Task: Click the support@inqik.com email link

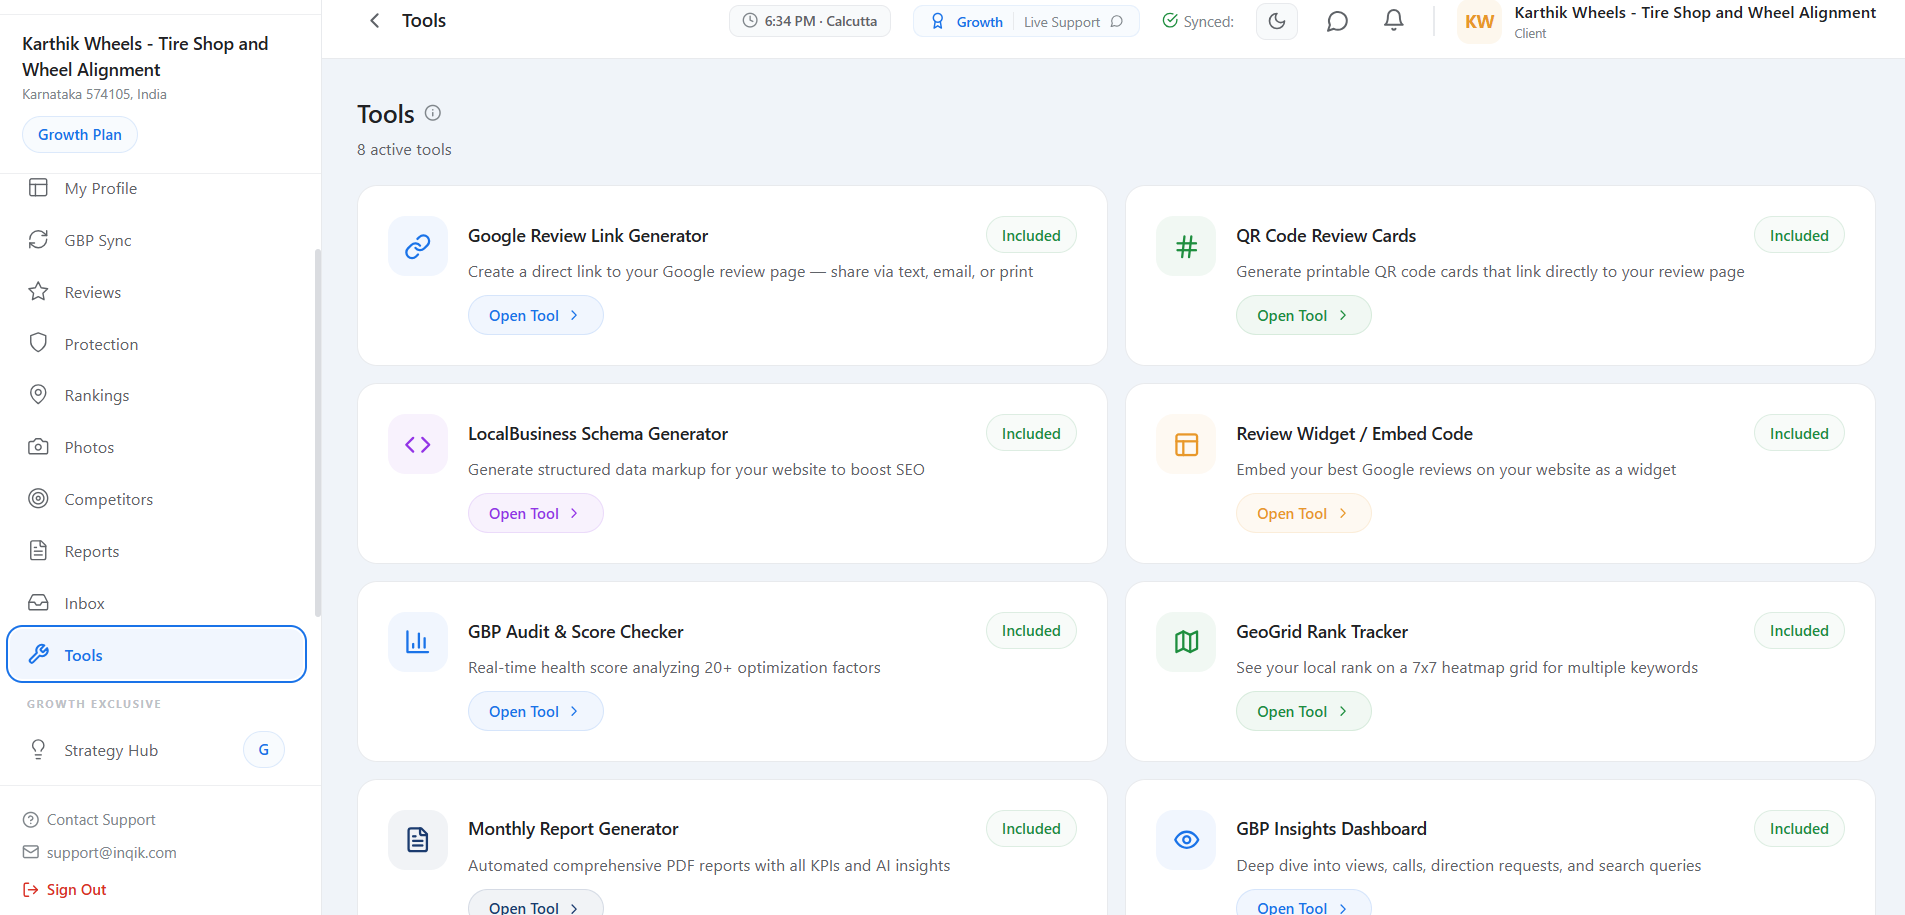Action: (111, 852)
